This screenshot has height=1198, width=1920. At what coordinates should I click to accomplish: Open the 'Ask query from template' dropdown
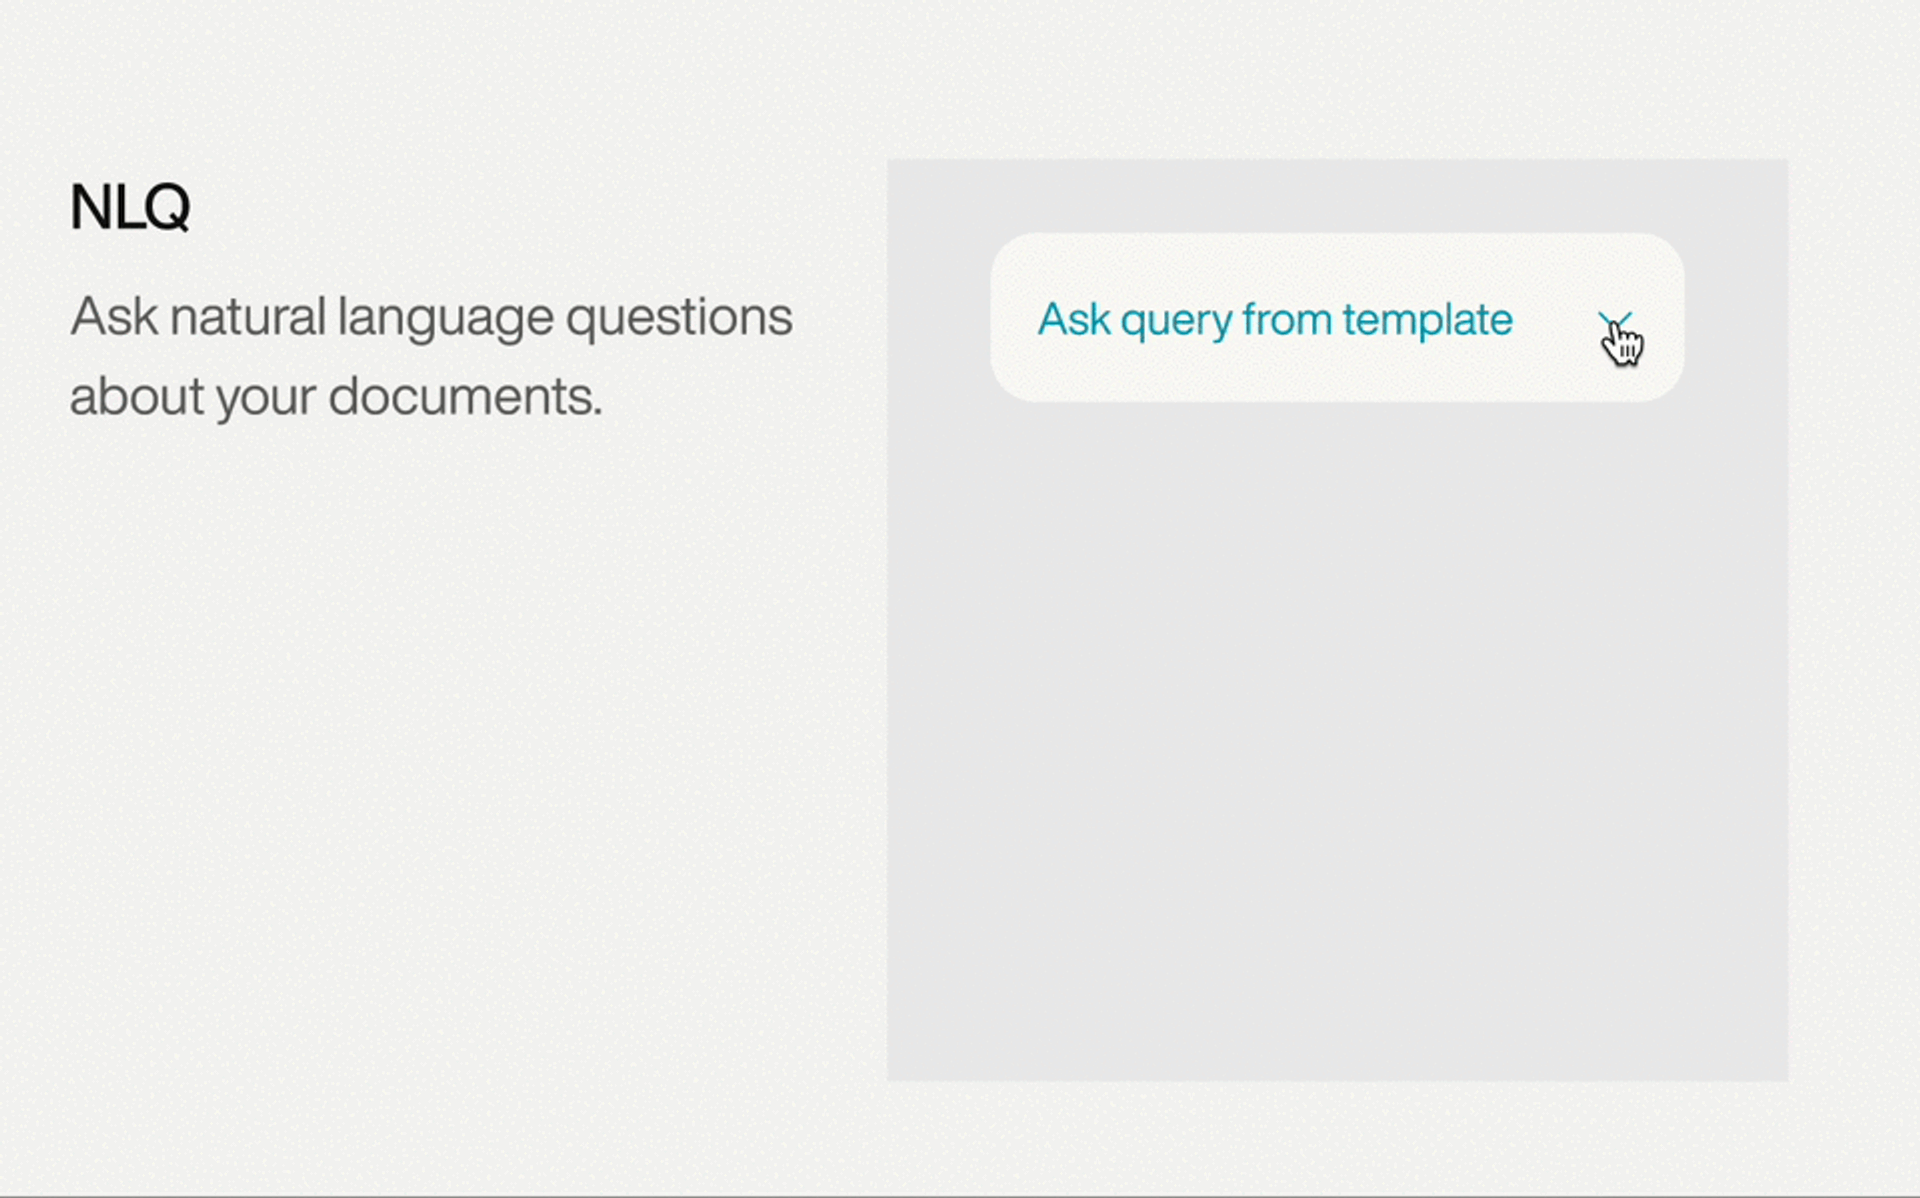[1336, 318]
